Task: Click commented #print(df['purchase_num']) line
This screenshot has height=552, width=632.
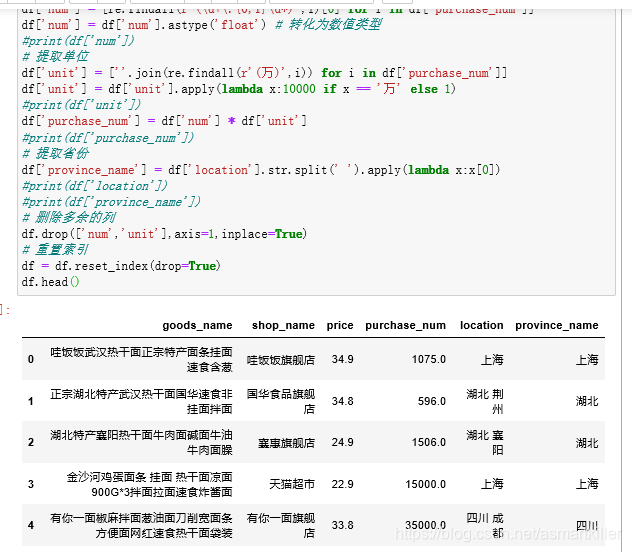Action: tap(108, 138)
